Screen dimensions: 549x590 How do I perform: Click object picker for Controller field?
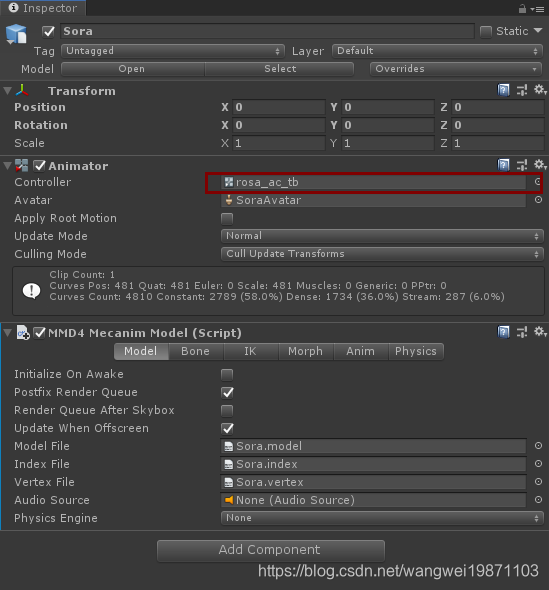pyautogui.click(x=538, y=182)
